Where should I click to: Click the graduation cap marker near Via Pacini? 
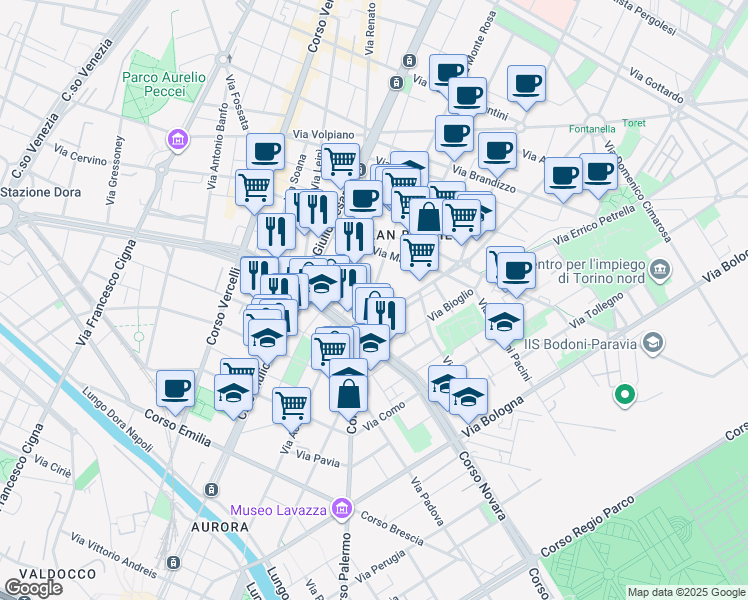pos(505,323)
